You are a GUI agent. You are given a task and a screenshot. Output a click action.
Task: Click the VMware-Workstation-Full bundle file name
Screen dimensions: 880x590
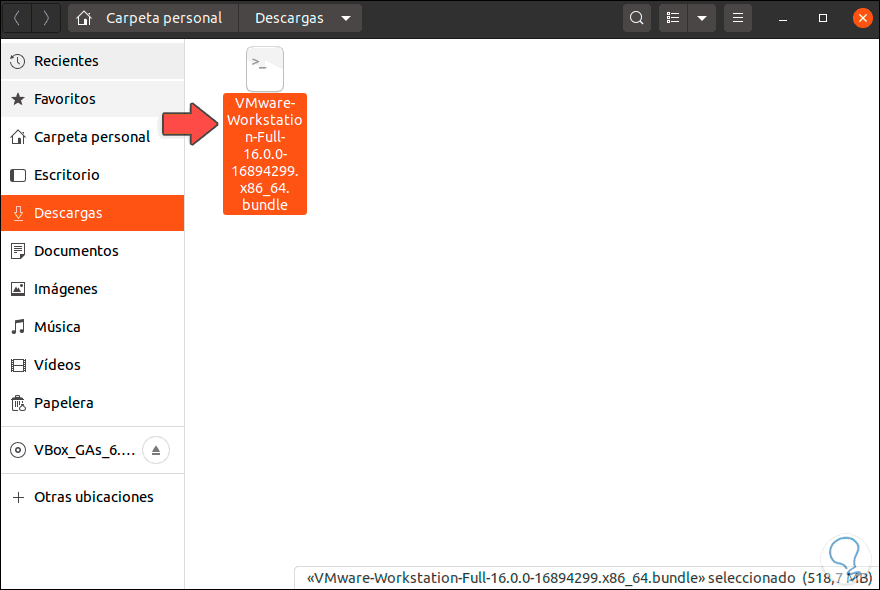coord(265,154)
